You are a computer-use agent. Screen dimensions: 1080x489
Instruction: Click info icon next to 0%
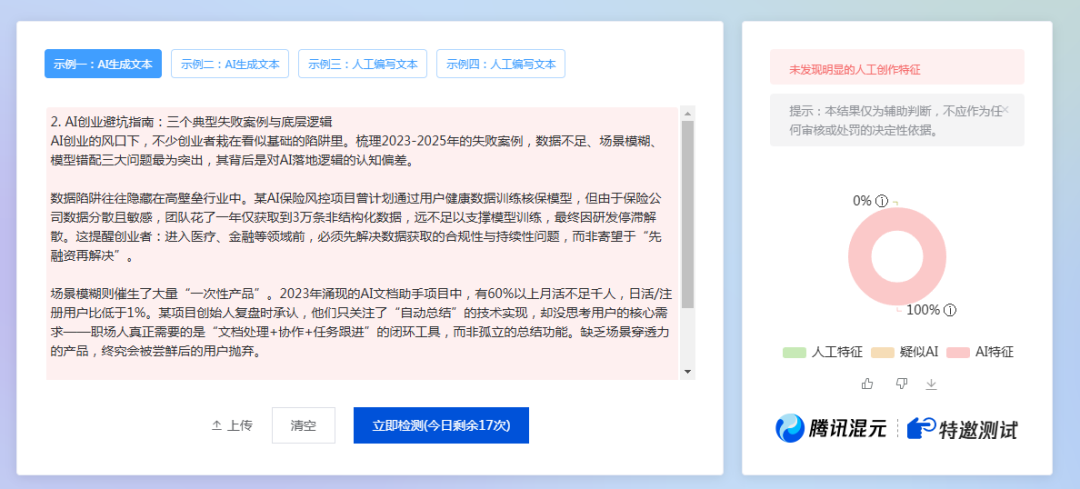(882, 201)
